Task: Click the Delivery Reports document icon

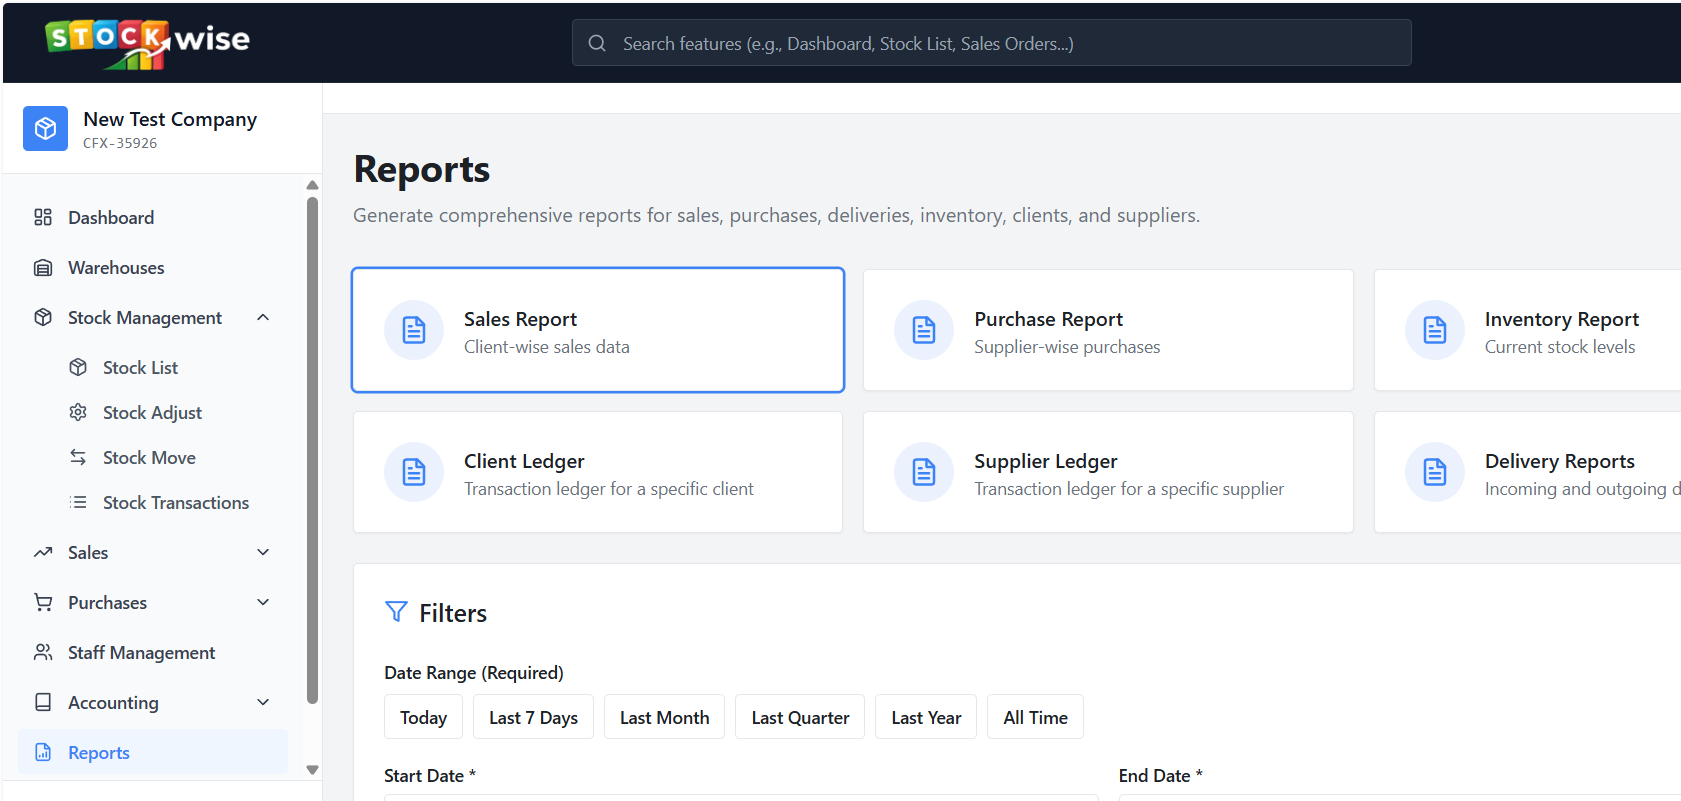Action: pos(1435,472)
